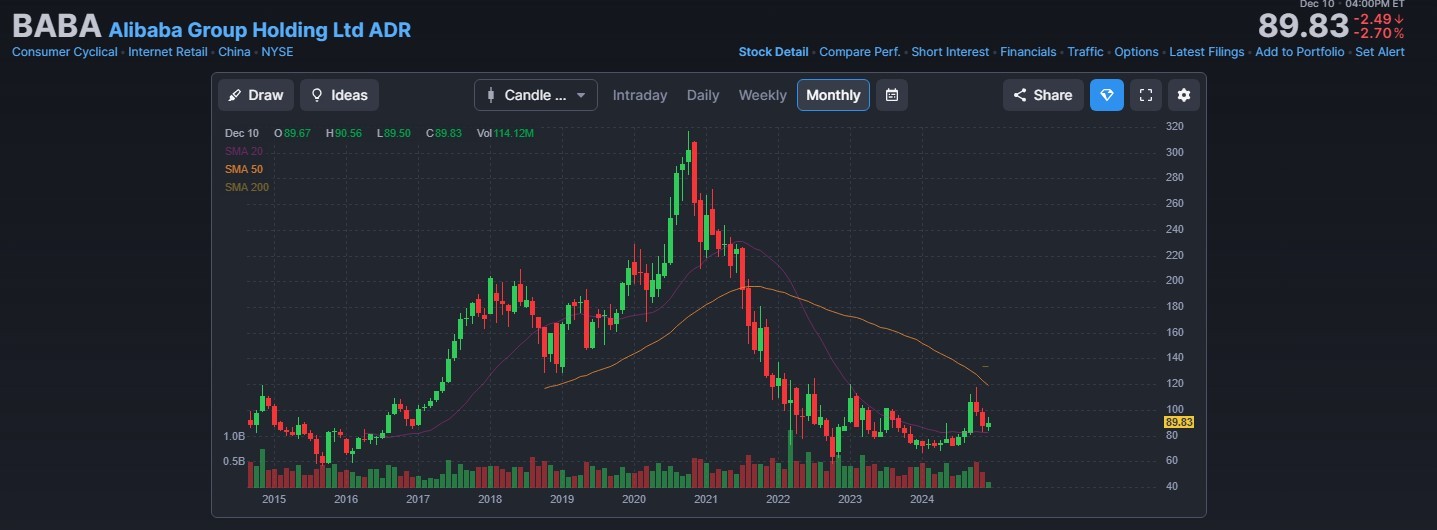This screenshot has height=530, width=1437.
Task: Click the 2022 label on time axis
Action: click(x=778, y=499)
